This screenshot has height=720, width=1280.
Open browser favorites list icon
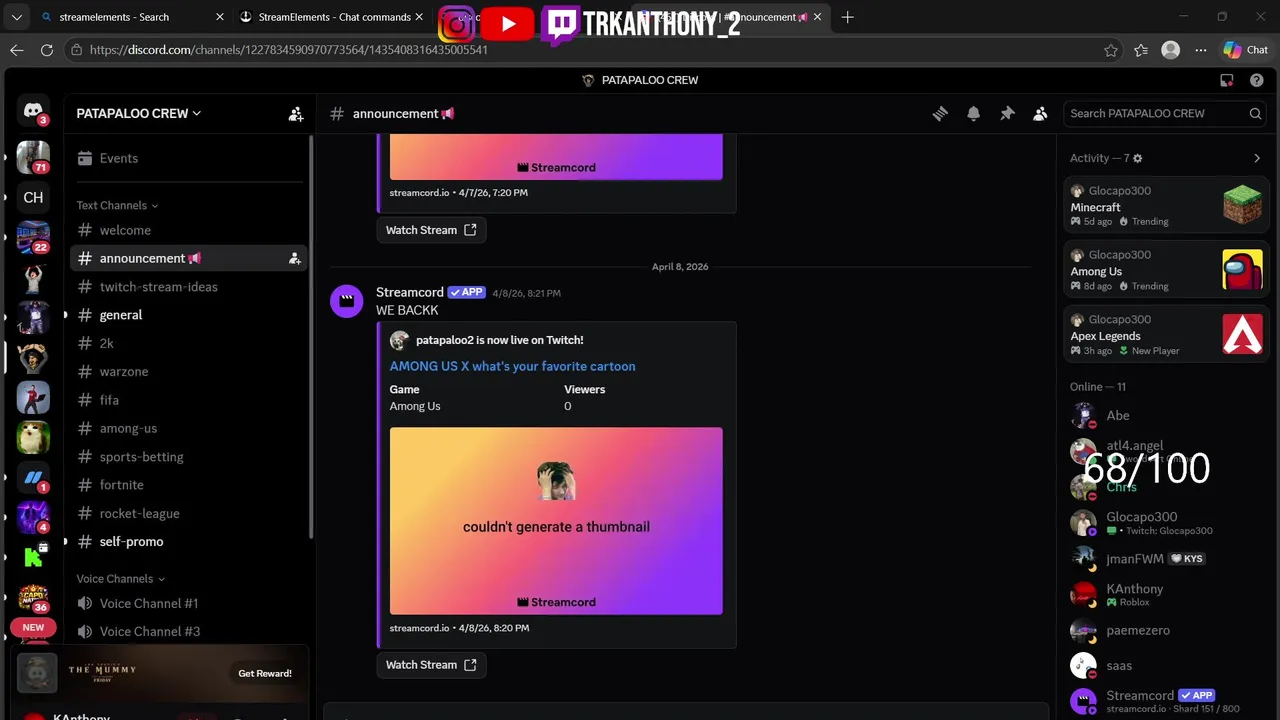tap(1141, 50)
